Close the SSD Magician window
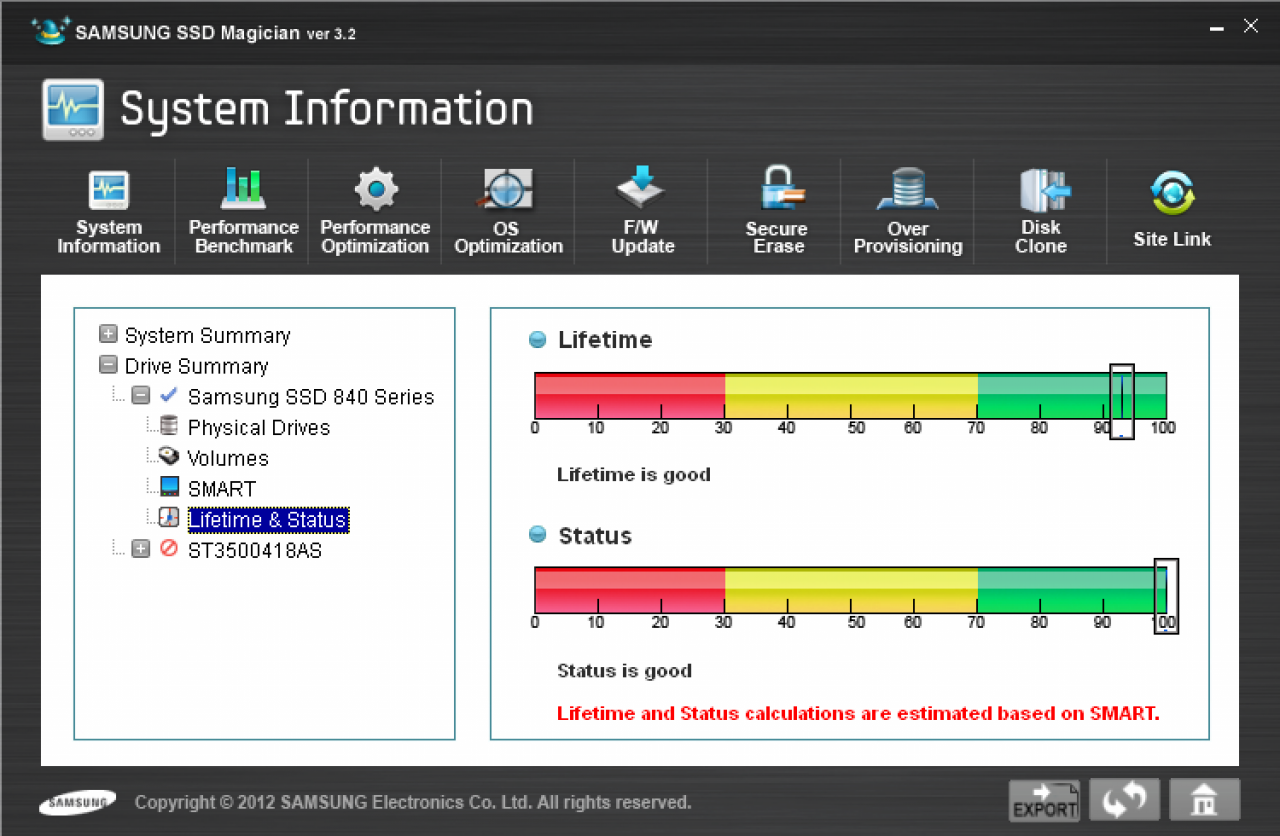Image resolution: width=1280 pixels, height=836 pixels. pos(1251,27)
